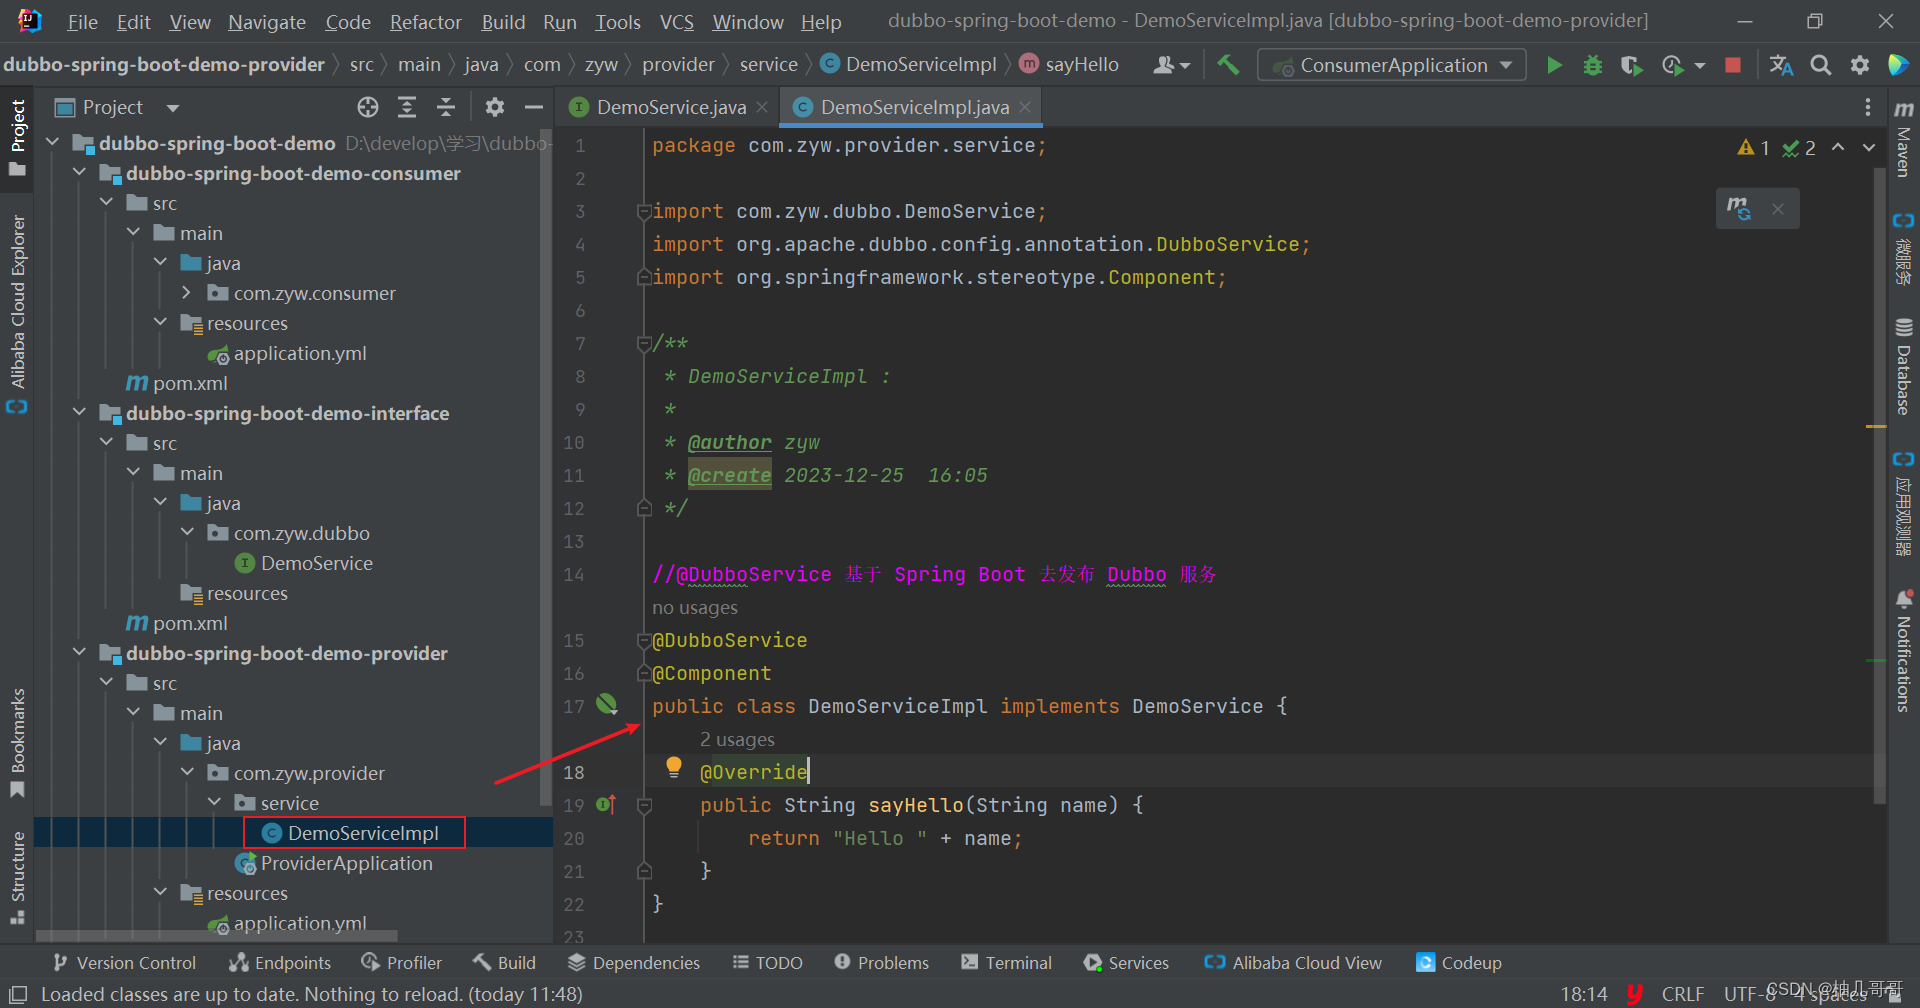
Task: Open the Codeup tool window
Action: [1459, 963]
